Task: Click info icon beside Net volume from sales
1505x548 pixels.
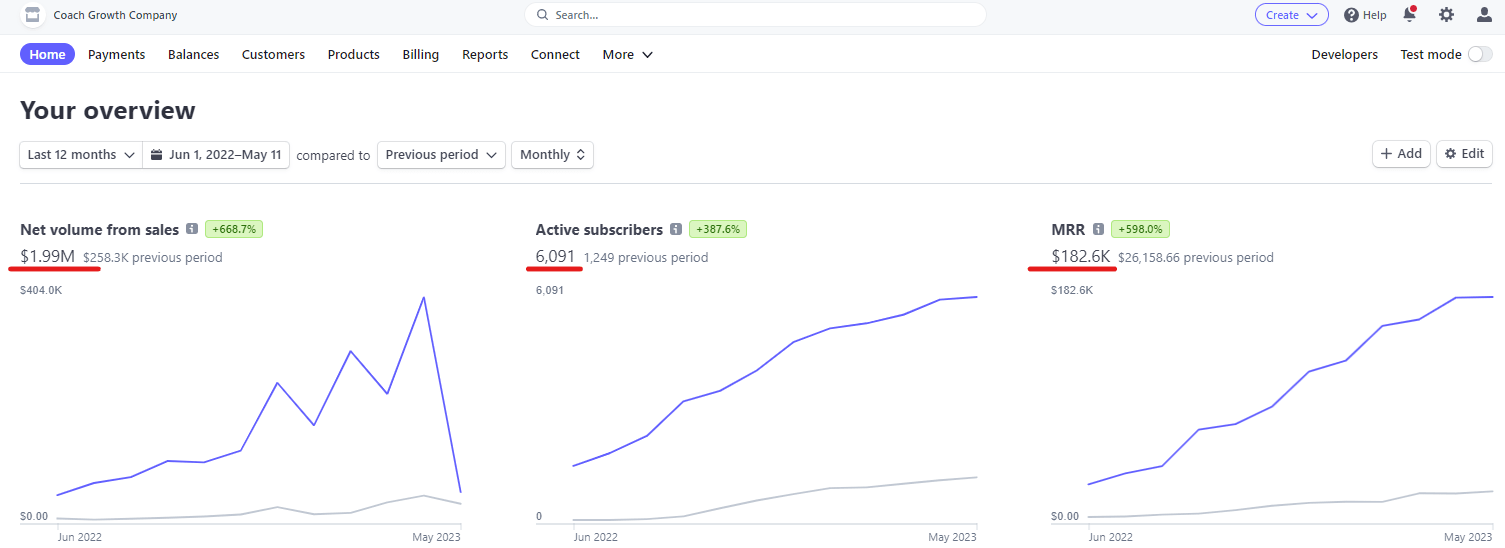Action: point(192,230)
